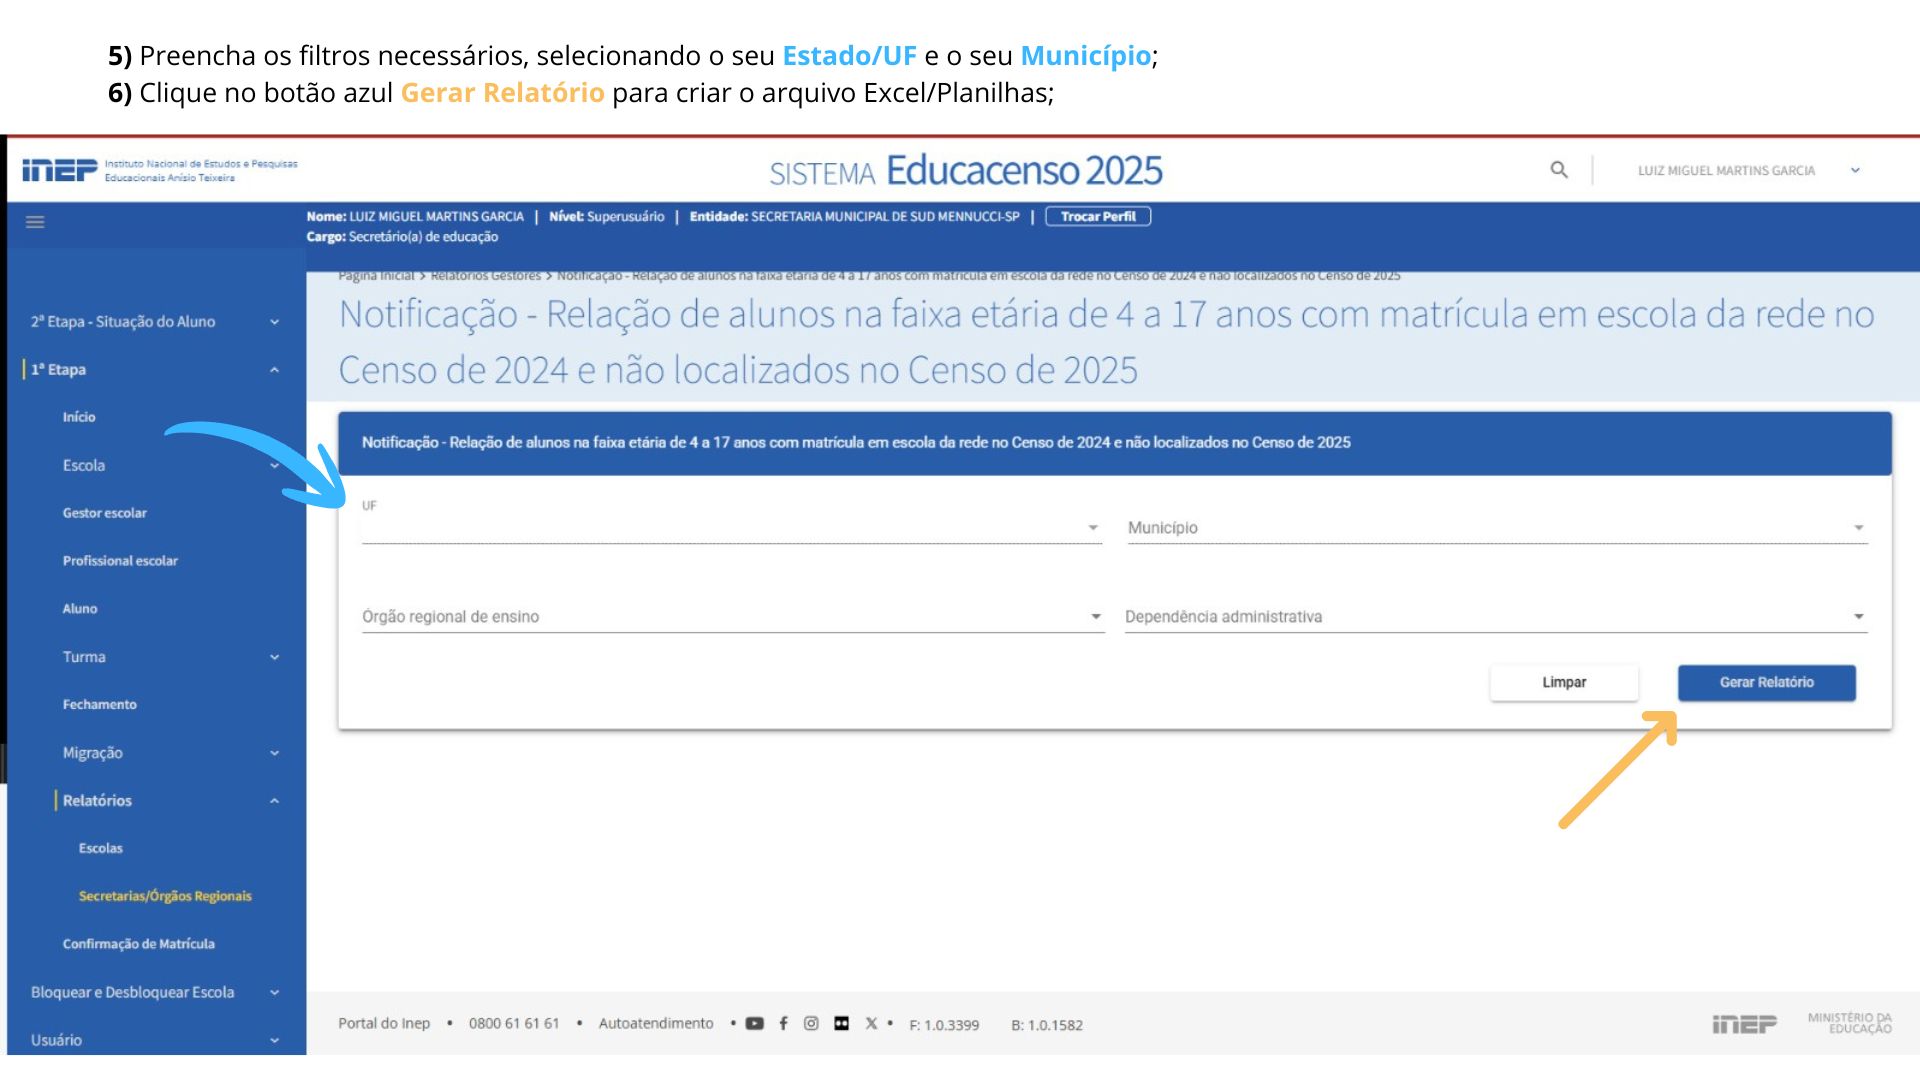Click the search magnifier icon
Viewport: 1920px width, 1080px height.
[1559, 170]
